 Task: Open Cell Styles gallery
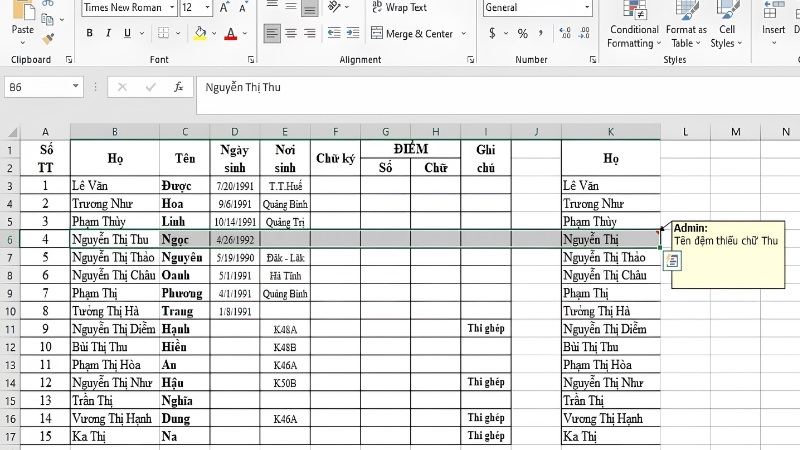pos(727,24)
